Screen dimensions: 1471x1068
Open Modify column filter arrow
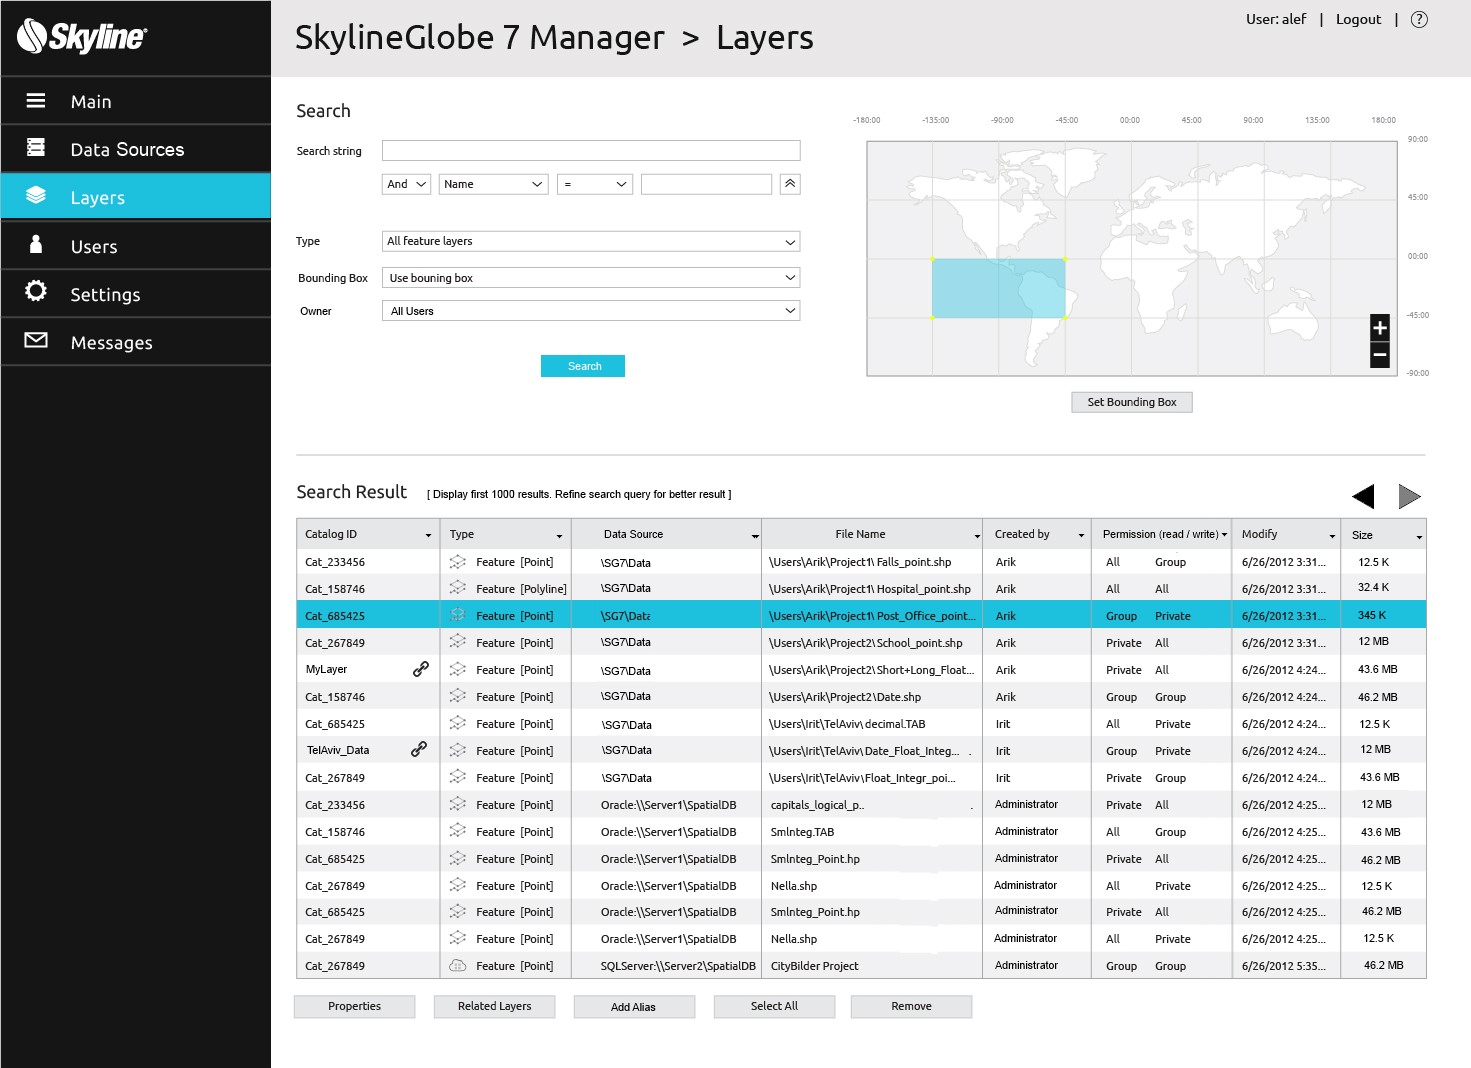point(1332,536)
